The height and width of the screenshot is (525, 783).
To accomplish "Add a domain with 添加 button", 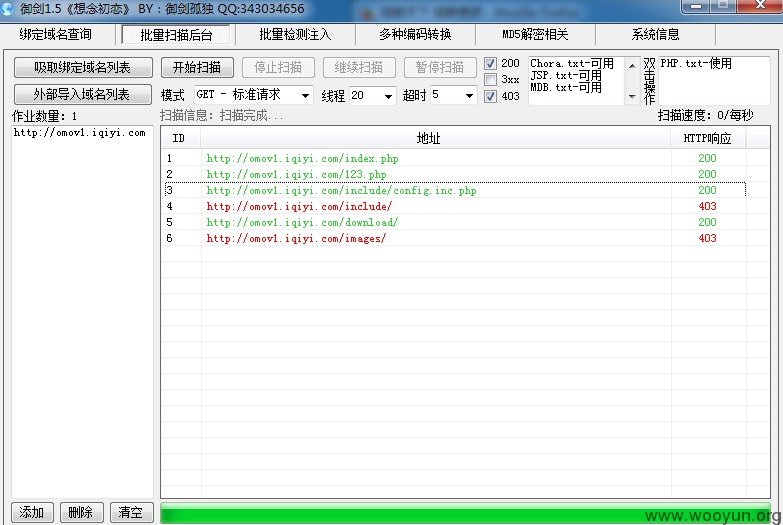I will pos(31,513).
